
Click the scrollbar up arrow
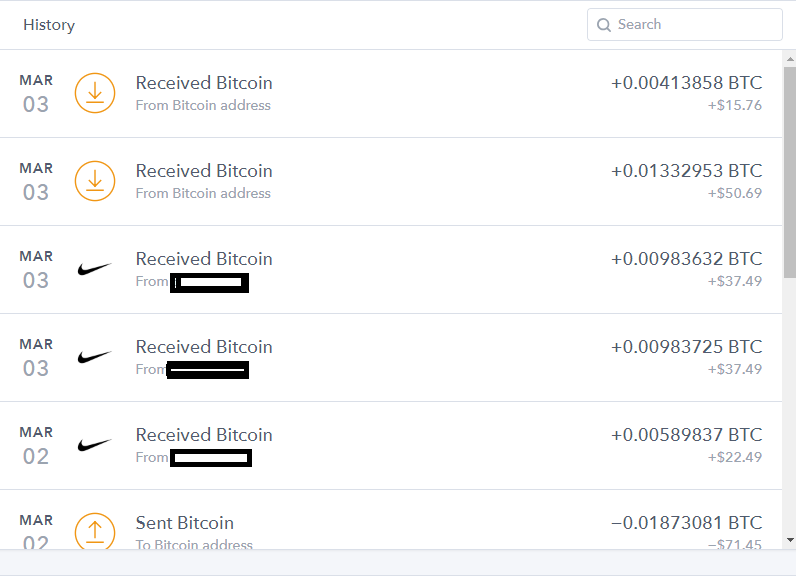[790, 59]
